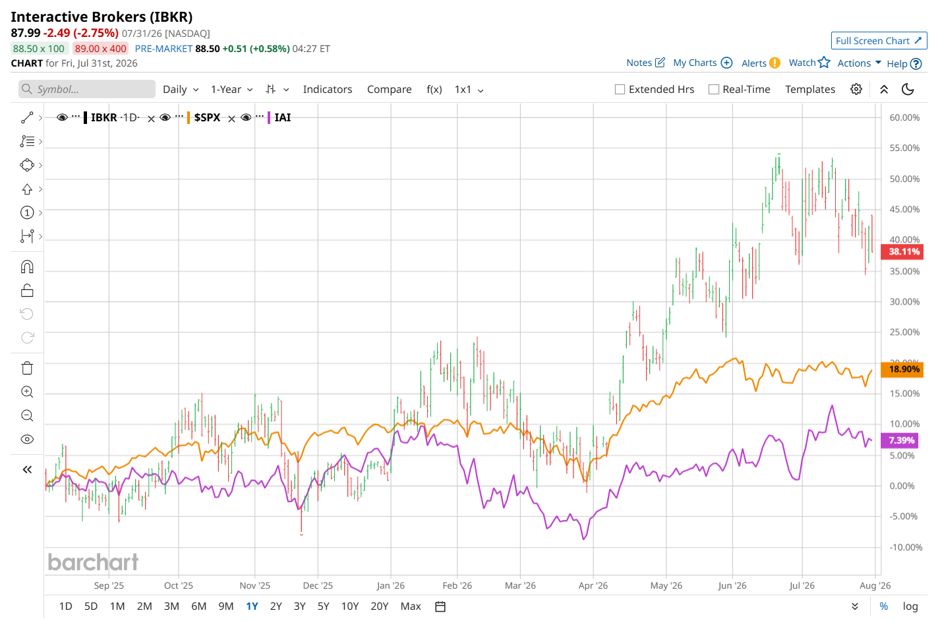Hide the IAI series eye icon

click(245, 117)
